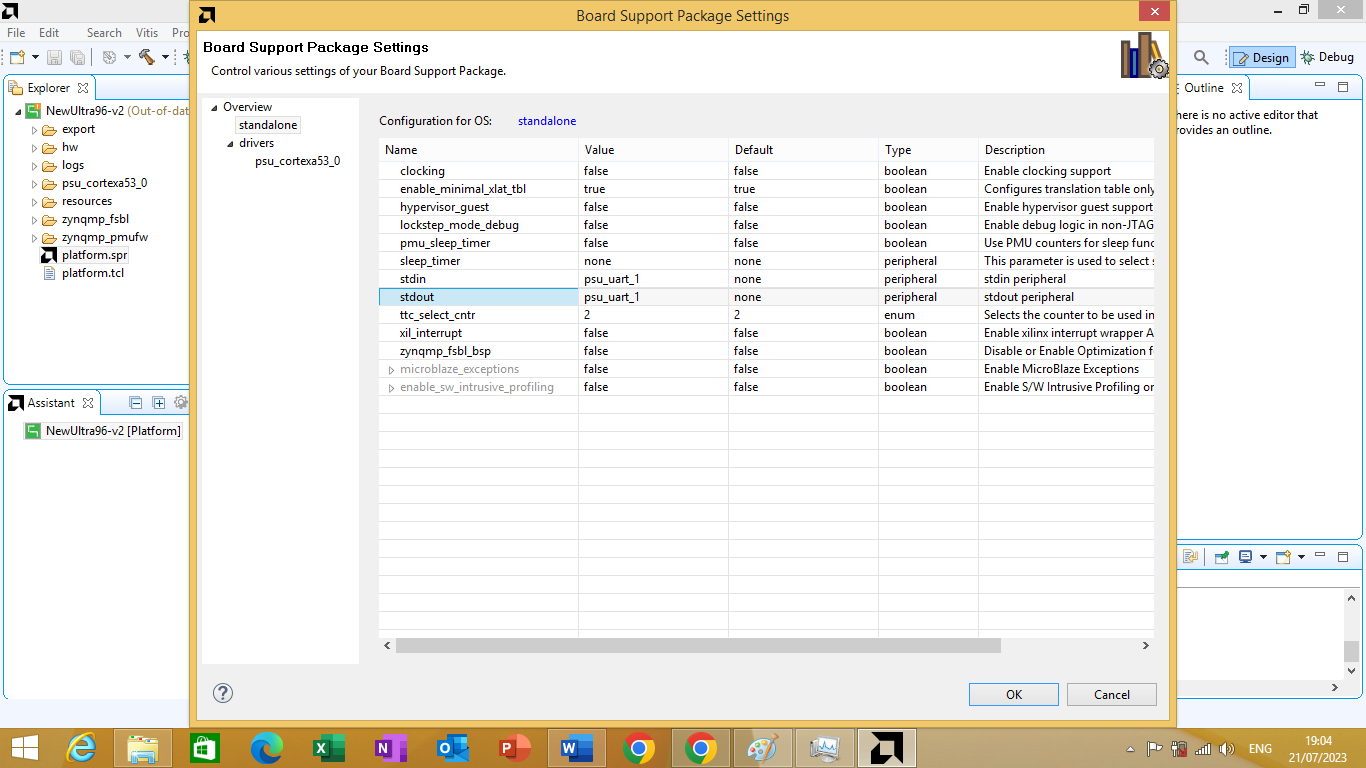
Task: Click the settings table horizontal scrollbar
Action: pos(698,646)
